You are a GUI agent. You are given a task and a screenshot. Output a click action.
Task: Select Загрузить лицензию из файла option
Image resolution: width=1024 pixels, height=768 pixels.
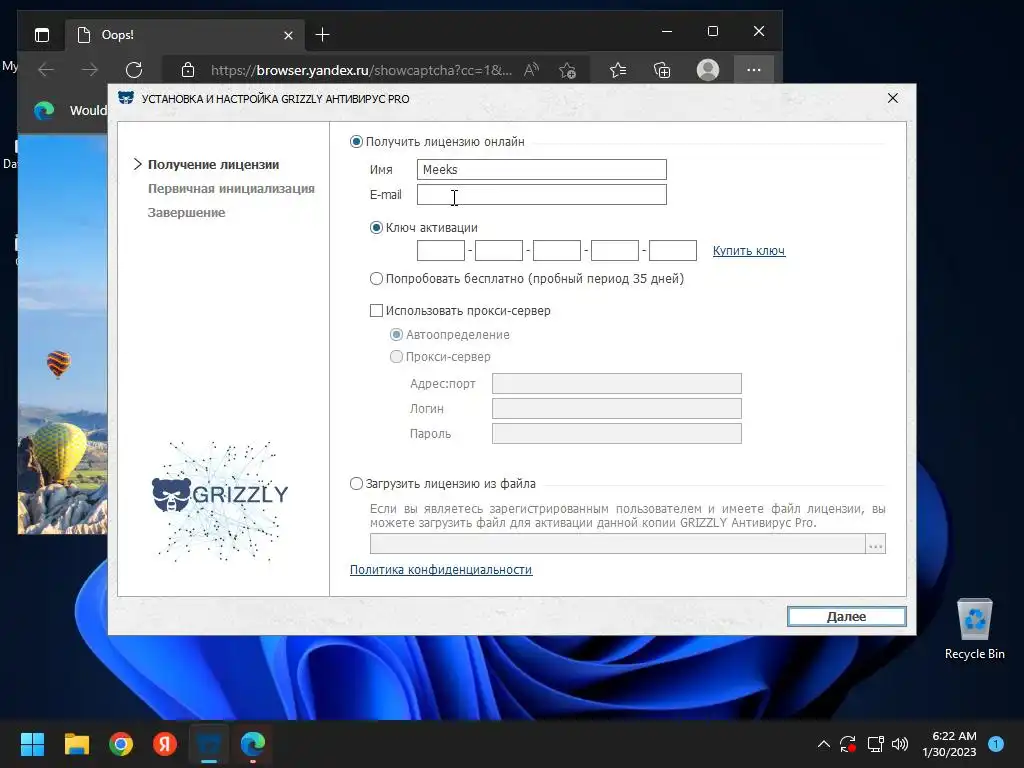356,484
